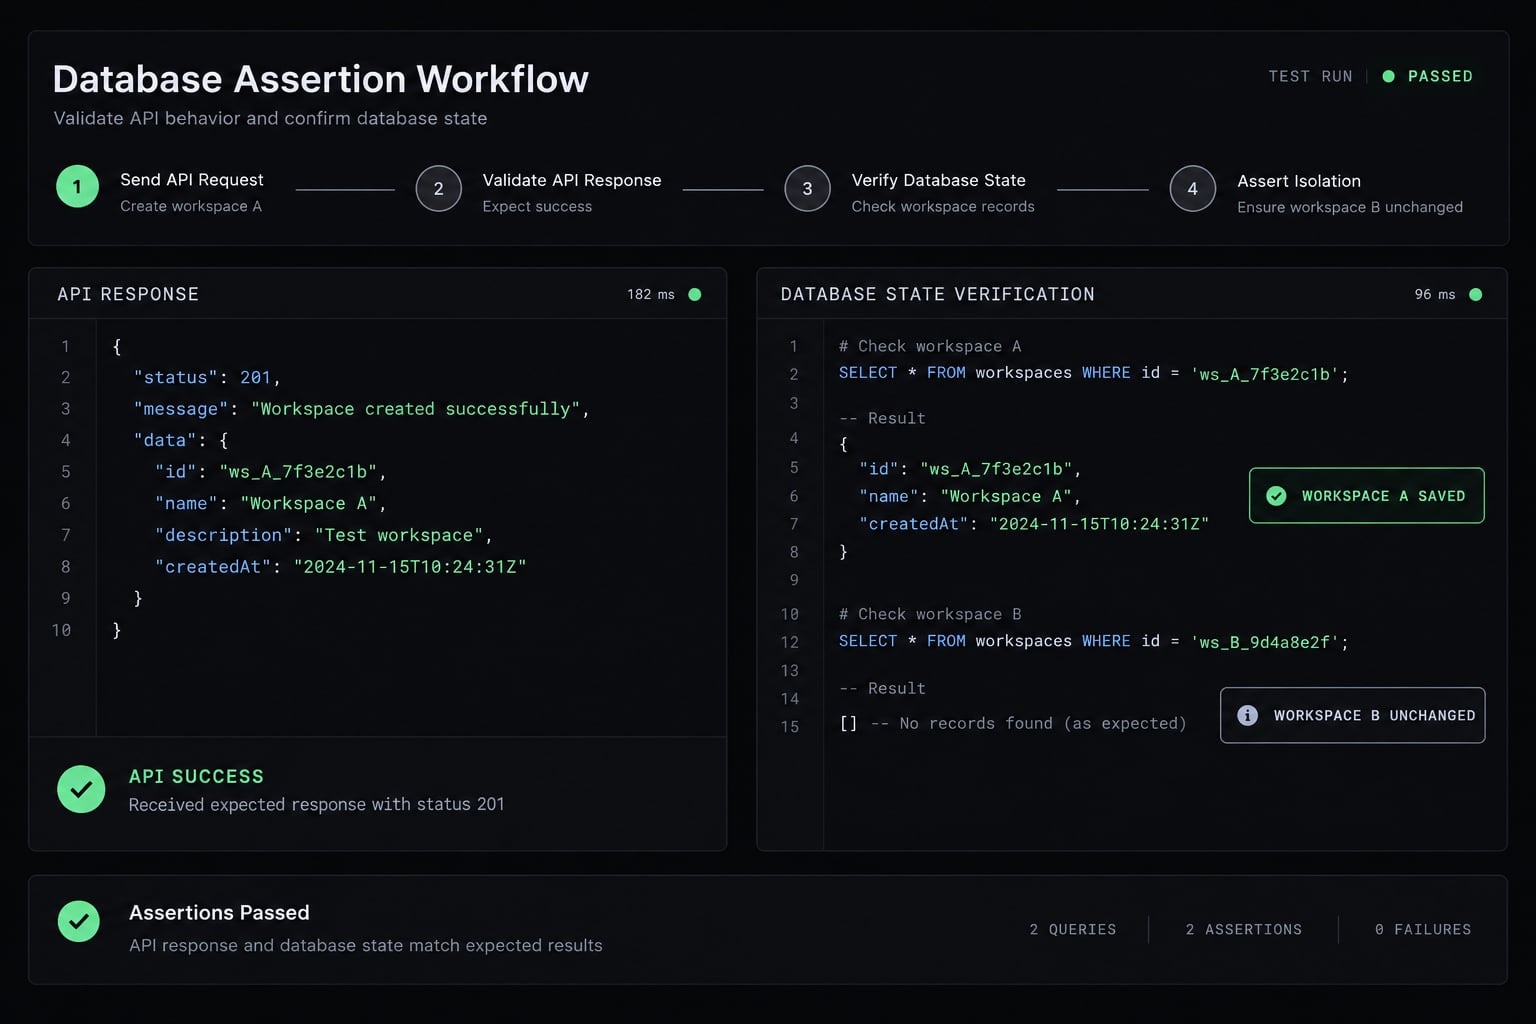Click the "status": 201 line
Image resolution: width=1536 pixels, height=1024 pixels.
coord(207,377)
